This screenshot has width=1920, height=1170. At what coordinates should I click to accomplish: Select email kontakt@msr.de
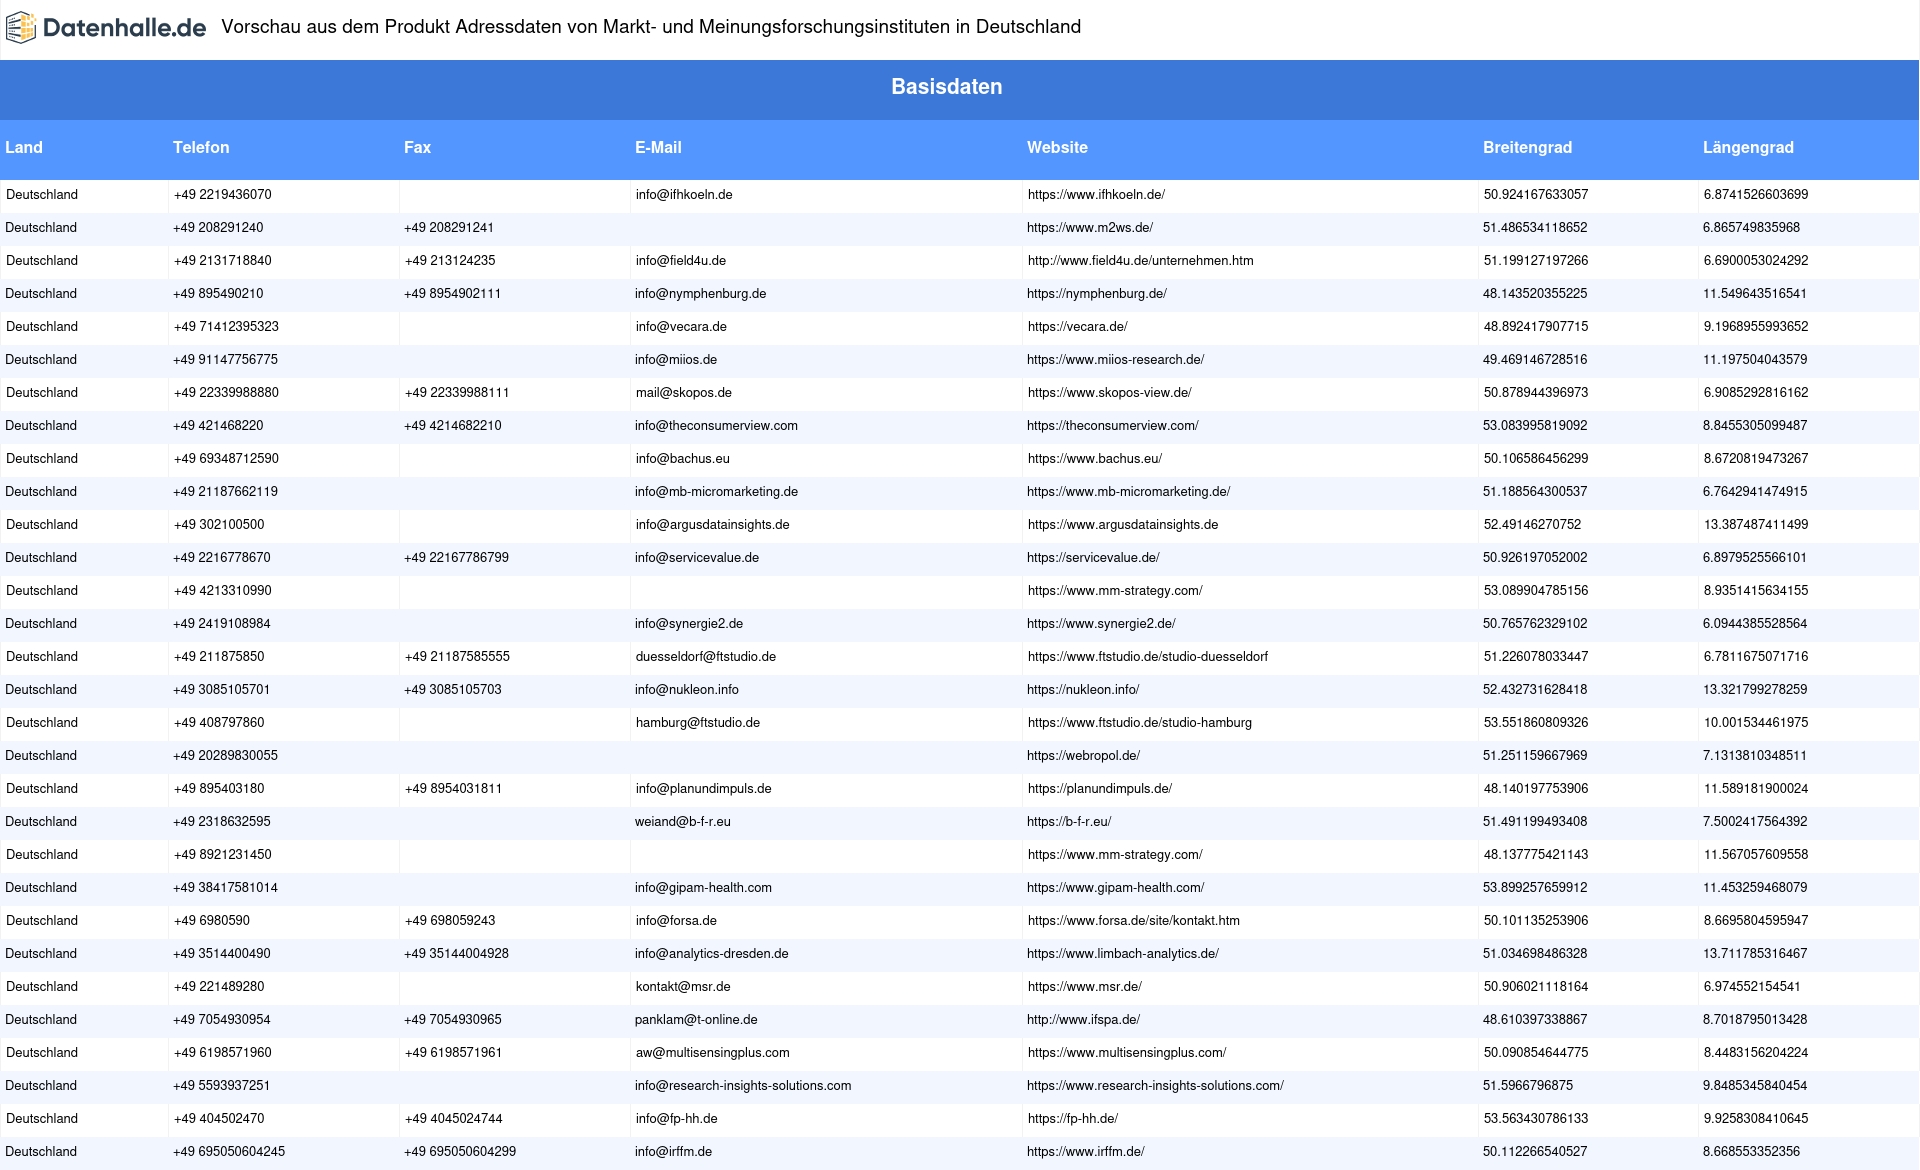683,987
